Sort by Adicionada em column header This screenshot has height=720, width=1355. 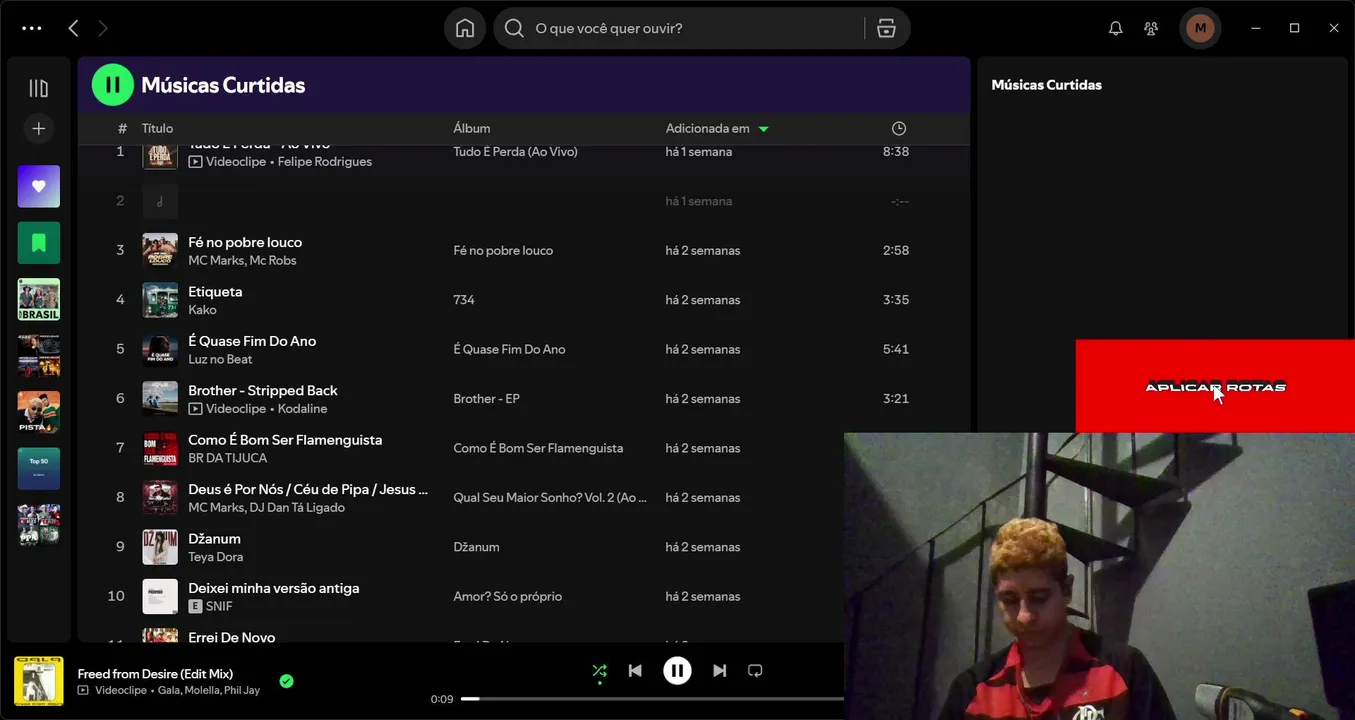click(x=708, y=128)
